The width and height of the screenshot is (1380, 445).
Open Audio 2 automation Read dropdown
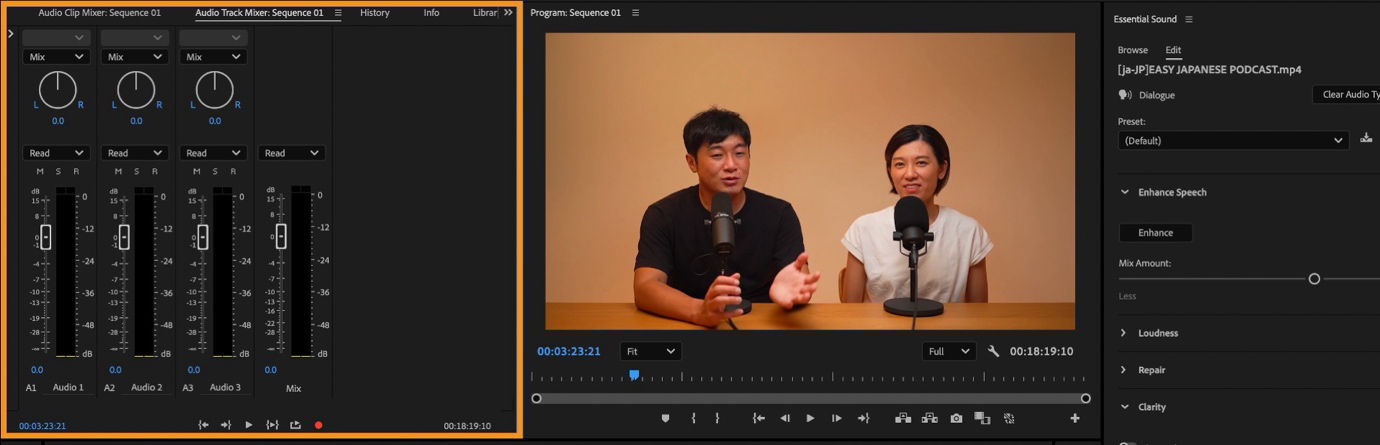click(x=135, y=153)
